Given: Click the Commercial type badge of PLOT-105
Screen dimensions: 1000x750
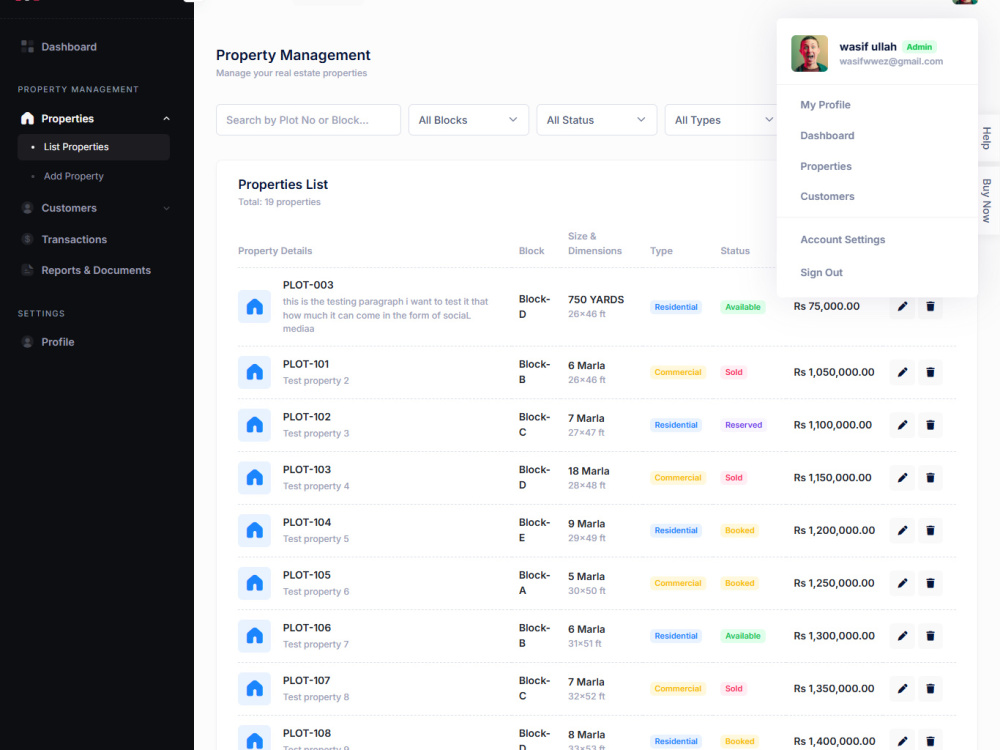Looking at the screenshot, I should tap(677, 583).
